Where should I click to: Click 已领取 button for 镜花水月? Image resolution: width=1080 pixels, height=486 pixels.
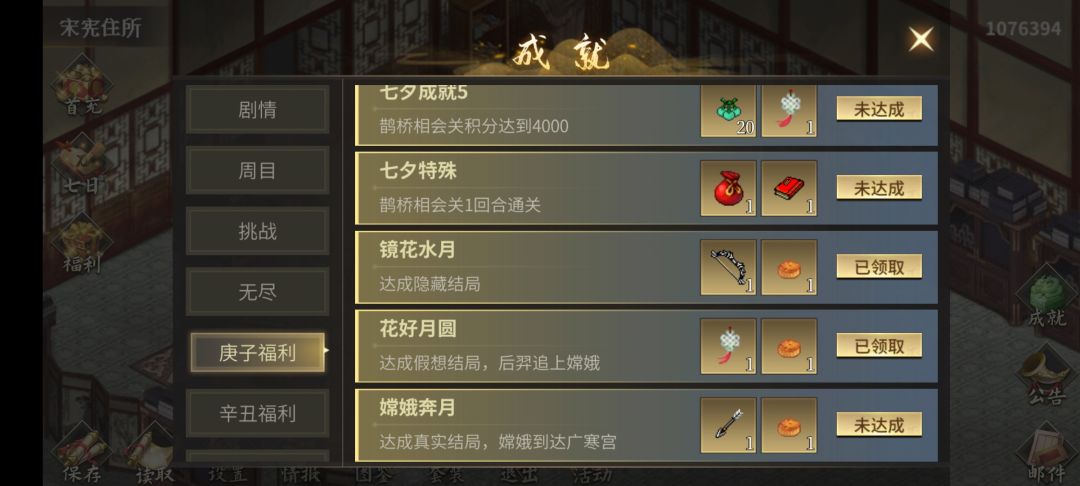click(879, 267)
